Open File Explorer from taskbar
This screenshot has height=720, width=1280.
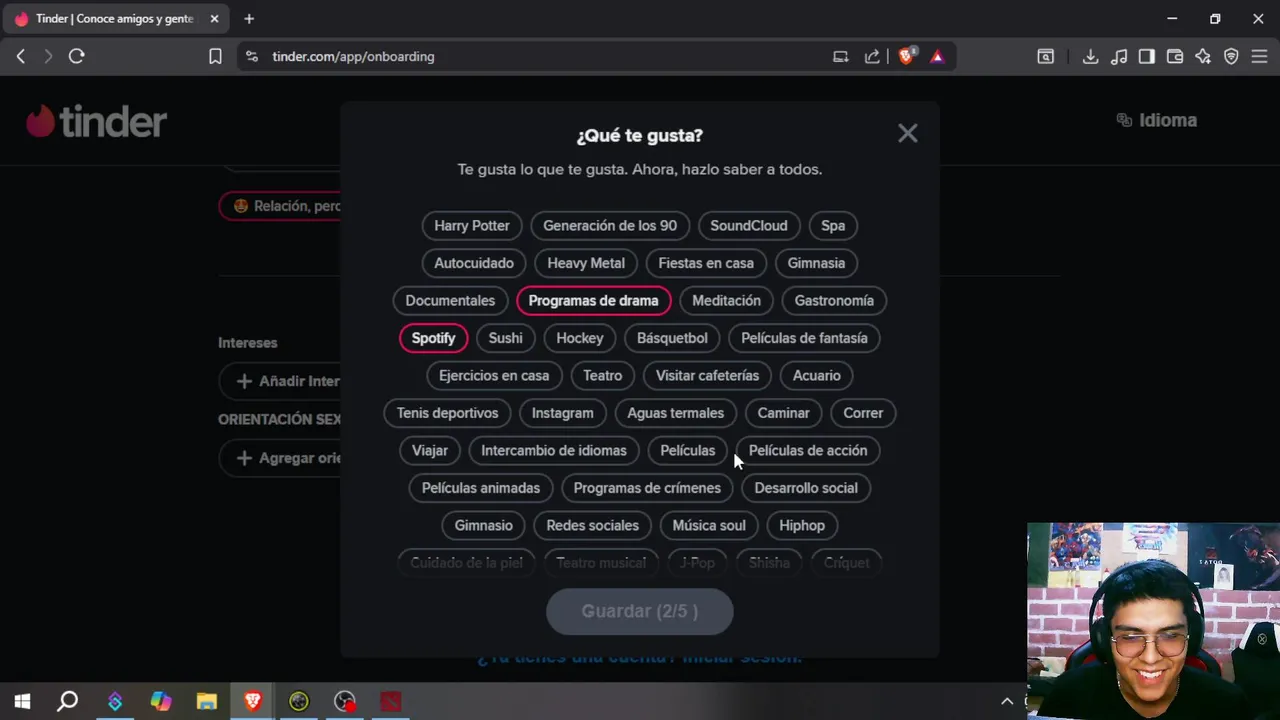[x=207, y=702]
